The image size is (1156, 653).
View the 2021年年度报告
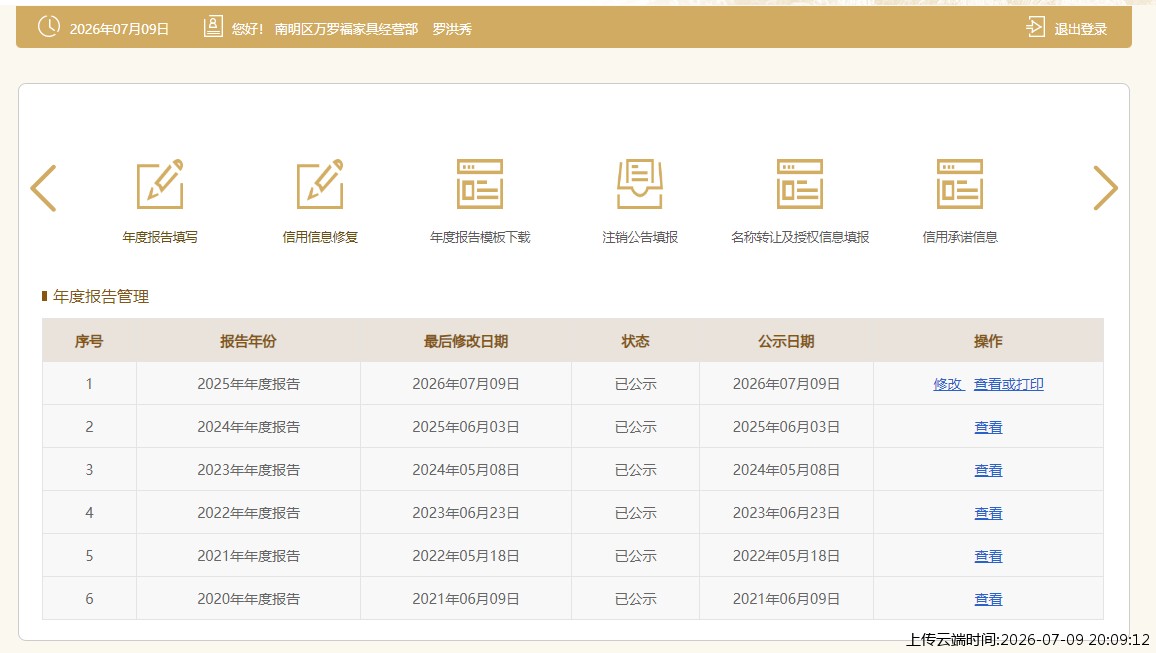tap(988, 556)
